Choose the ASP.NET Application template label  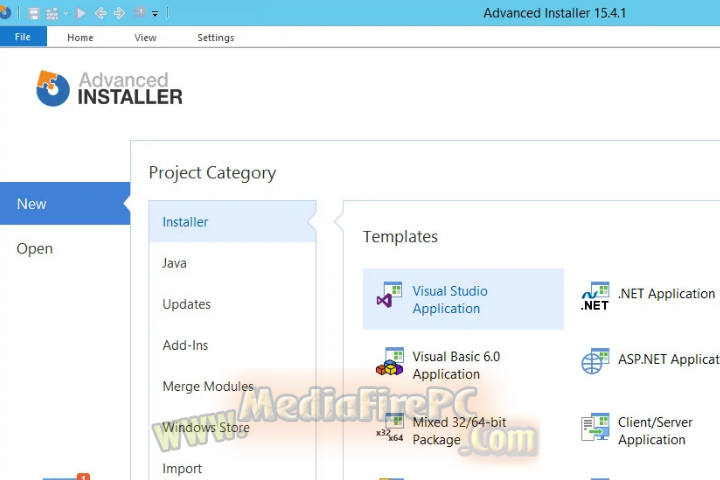[669, 359]
